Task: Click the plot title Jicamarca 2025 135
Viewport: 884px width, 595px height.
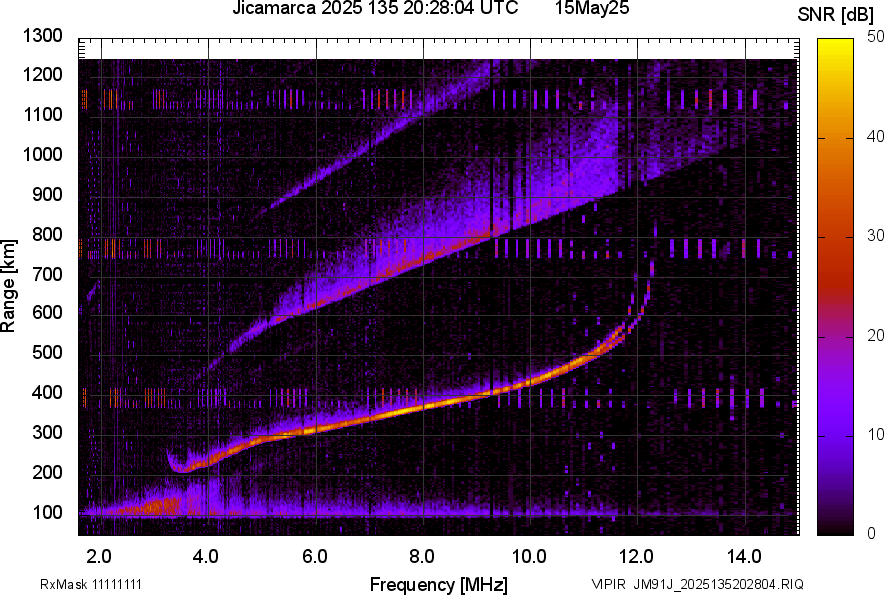Action: 316,8
